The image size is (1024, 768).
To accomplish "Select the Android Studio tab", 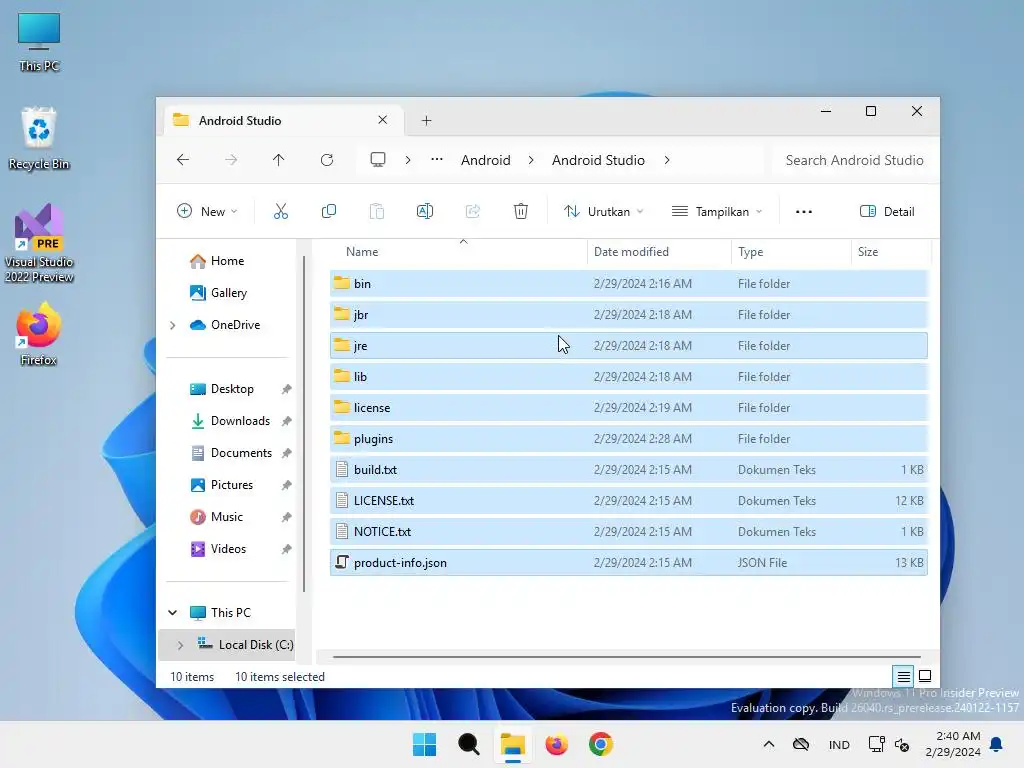I will point(281,120).
